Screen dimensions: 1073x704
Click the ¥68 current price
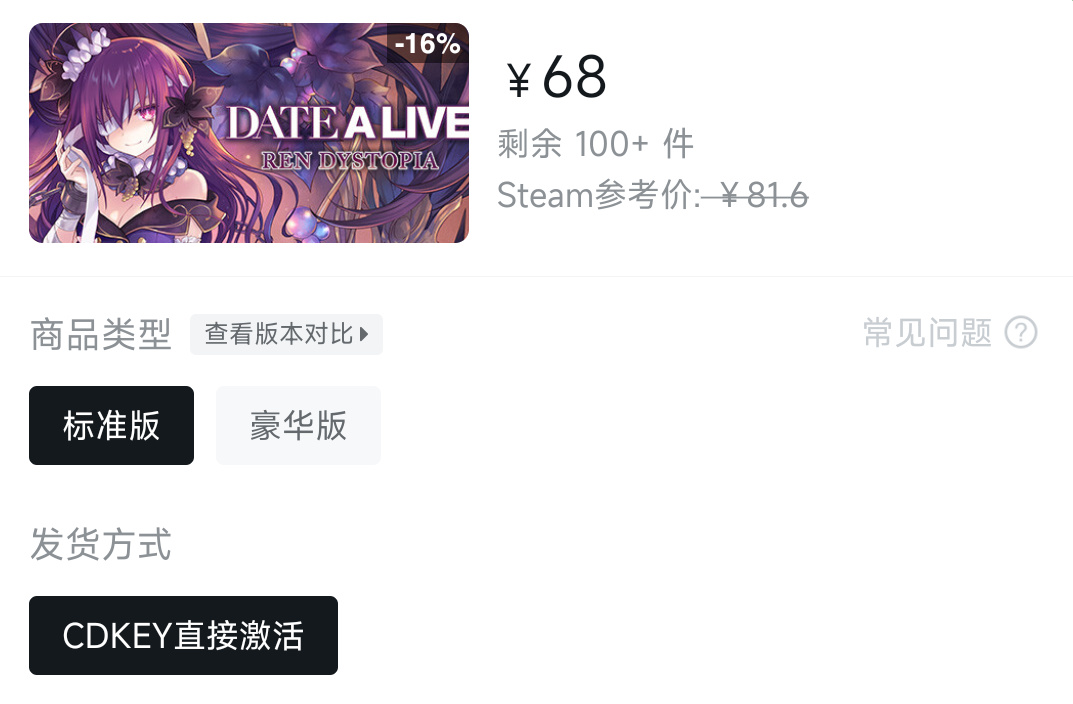(556, 77)
